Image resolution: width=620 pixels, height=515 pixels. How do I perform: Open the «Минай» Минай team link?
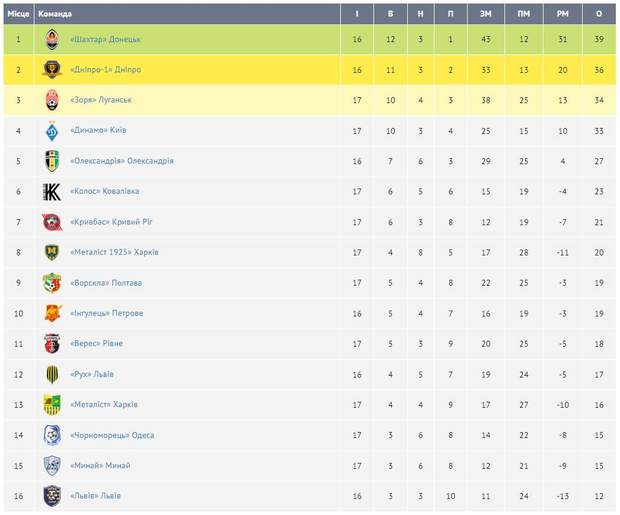(100, 466)
